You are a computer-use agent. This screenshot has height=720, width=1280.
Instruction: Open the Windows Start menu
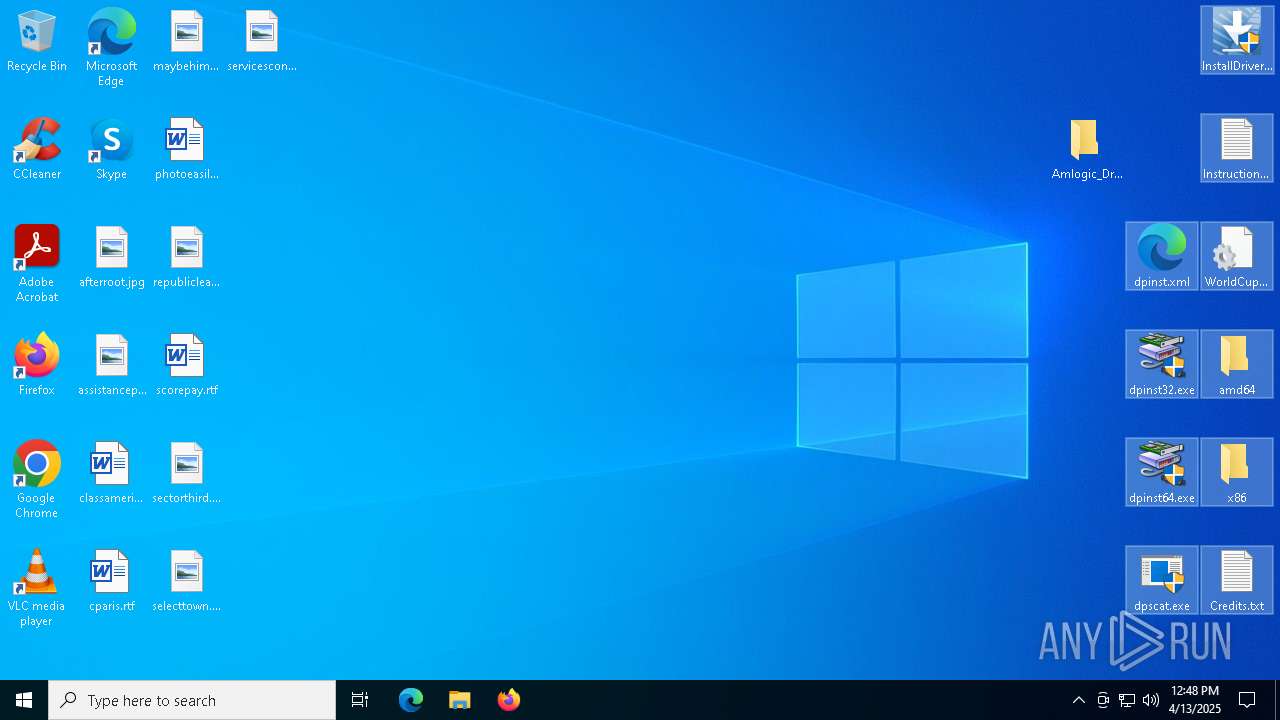24,700
